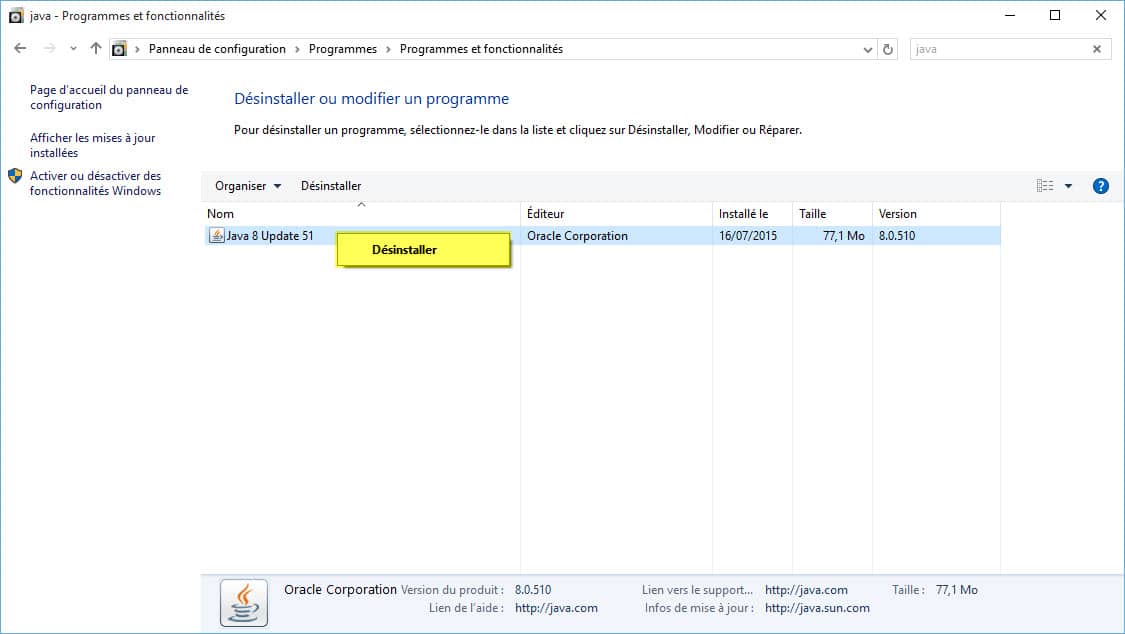Open the Organiser menu
This screenshot has width=1125, height=634.
tap(248, 186)
